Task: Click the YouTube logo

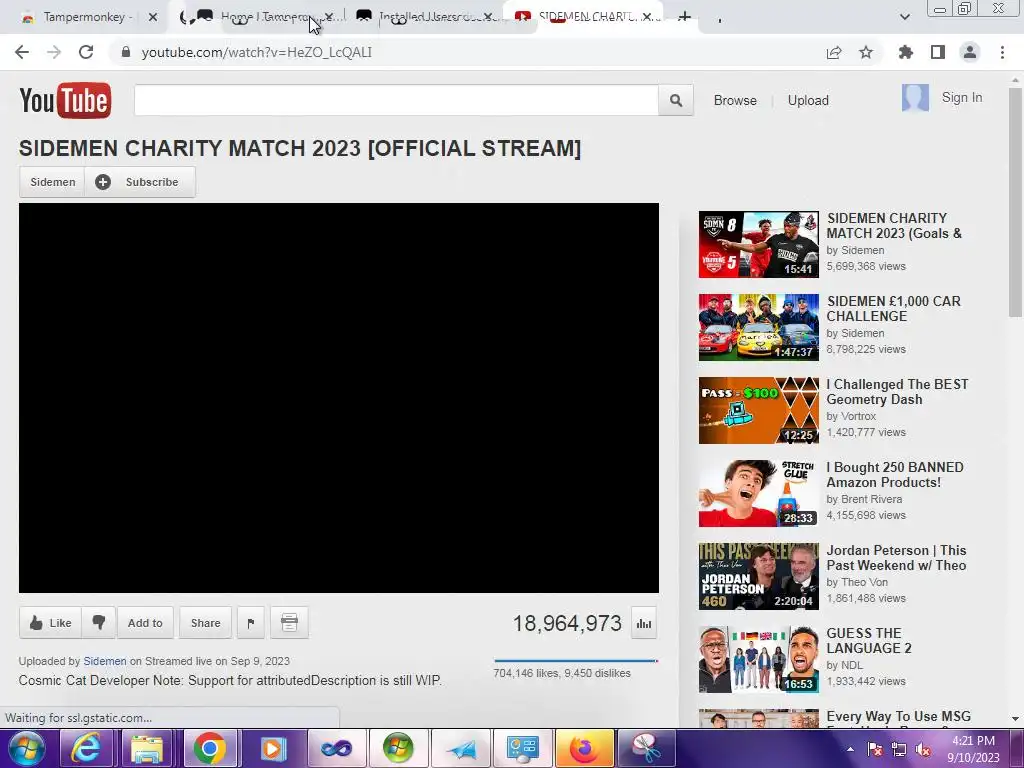Action: click(x=65, y=100)
